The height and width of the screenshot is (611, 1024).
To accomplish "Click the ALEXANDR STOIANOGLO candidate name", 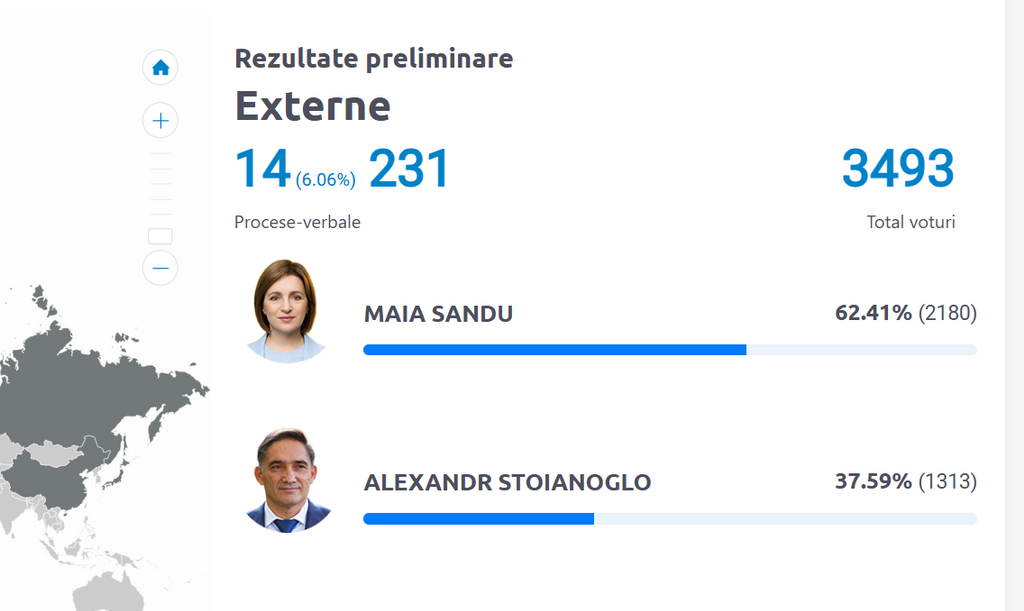I will [x=507, y=482].
